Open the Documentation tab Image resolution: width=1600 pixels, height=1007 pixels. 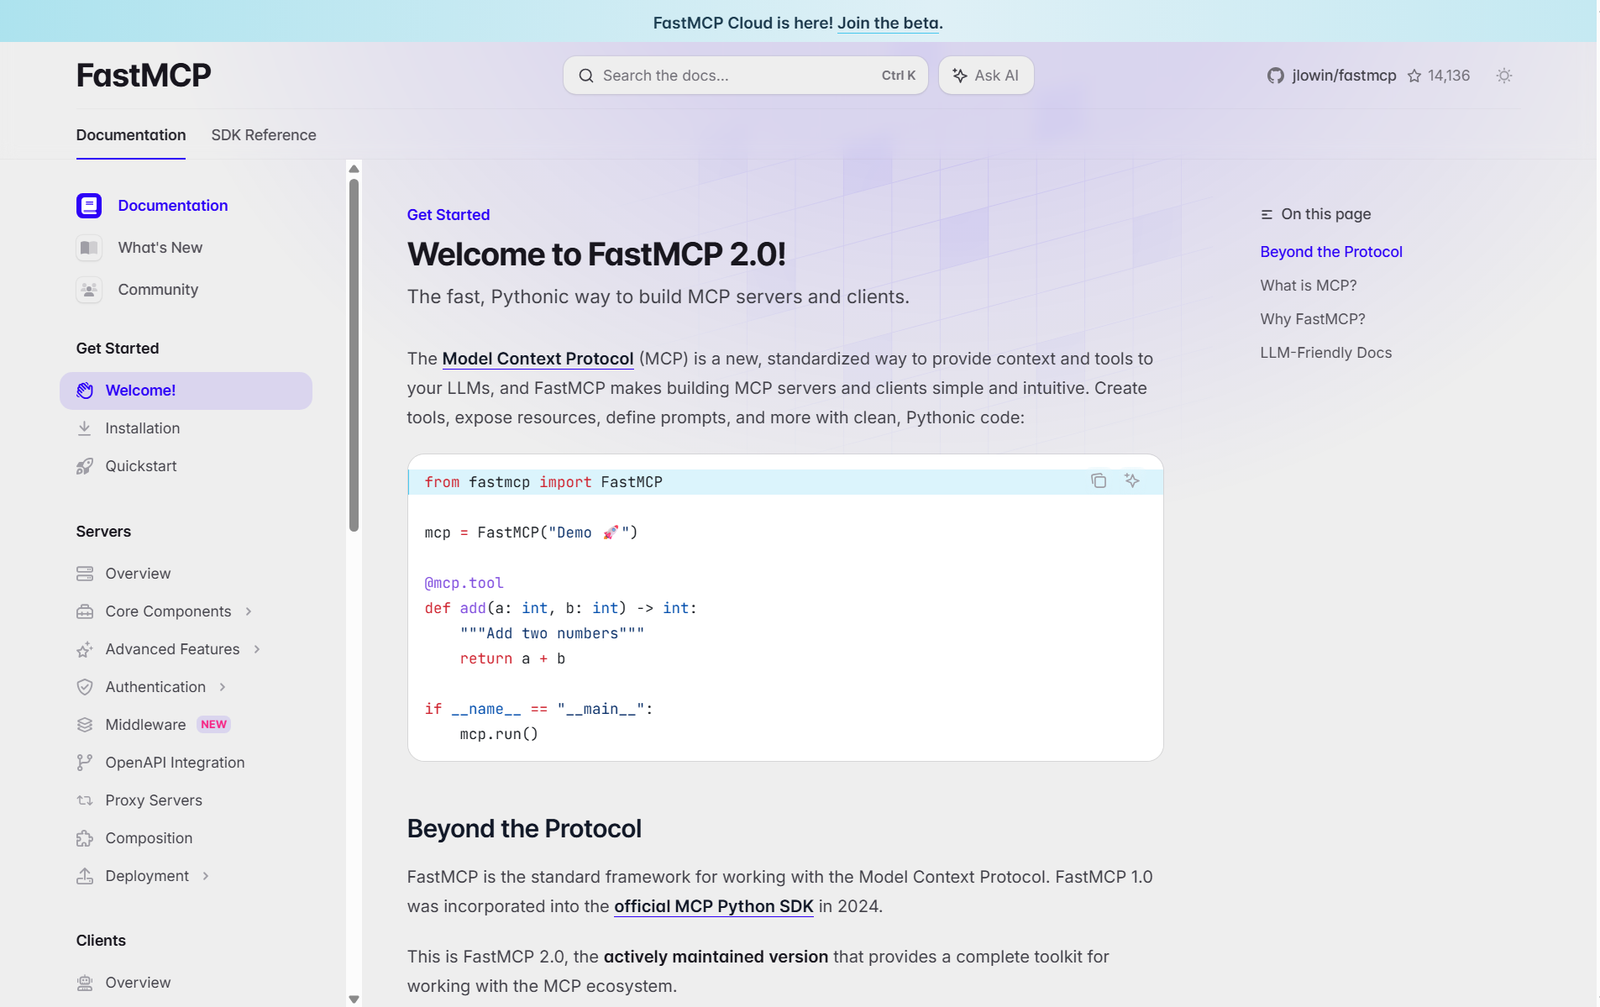point(130,135)
